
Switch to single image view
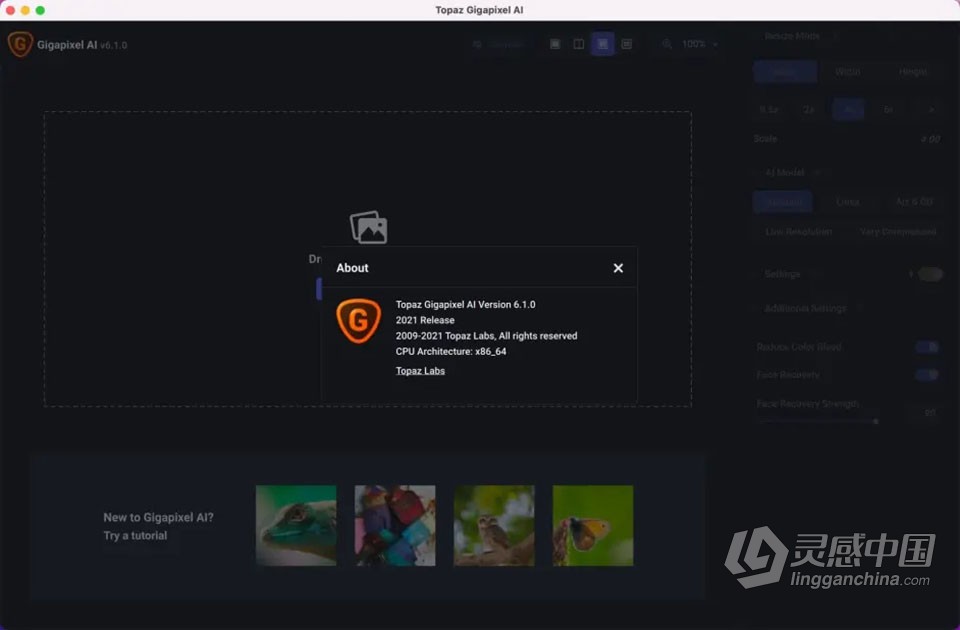555,44
